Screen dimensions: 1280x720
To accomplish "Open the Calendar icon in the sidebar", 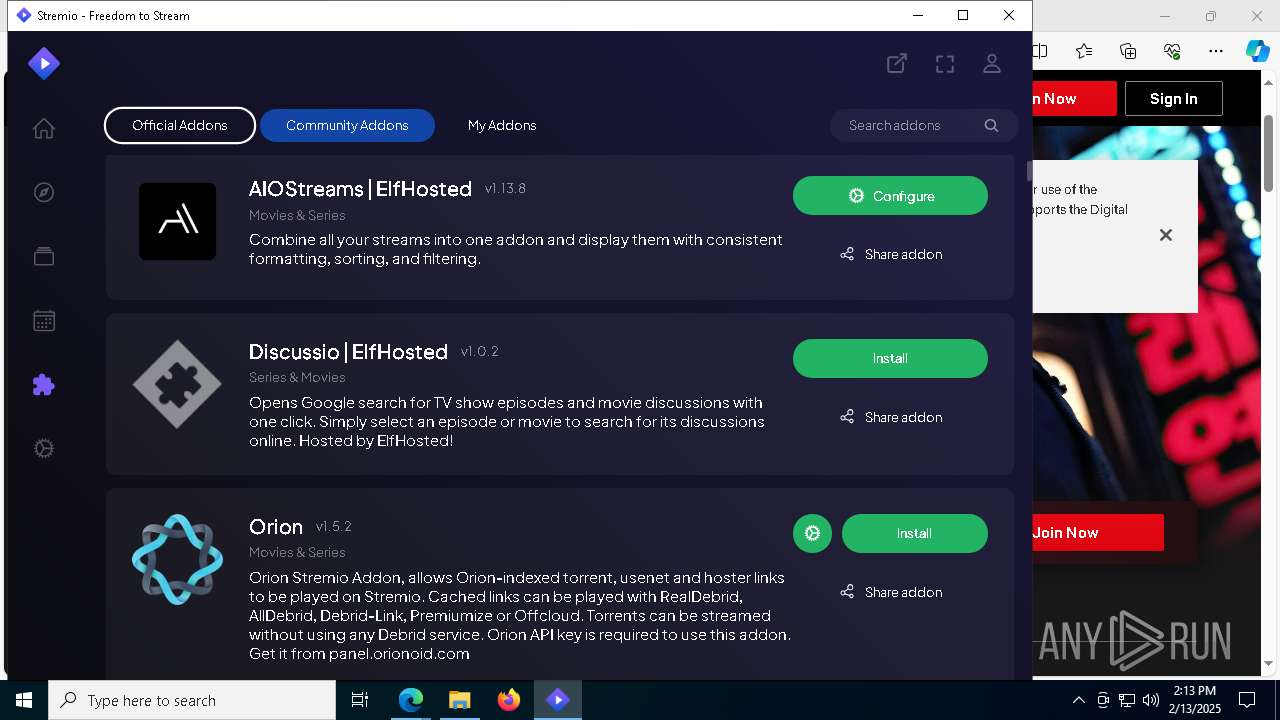I will [x=43, y=320].
